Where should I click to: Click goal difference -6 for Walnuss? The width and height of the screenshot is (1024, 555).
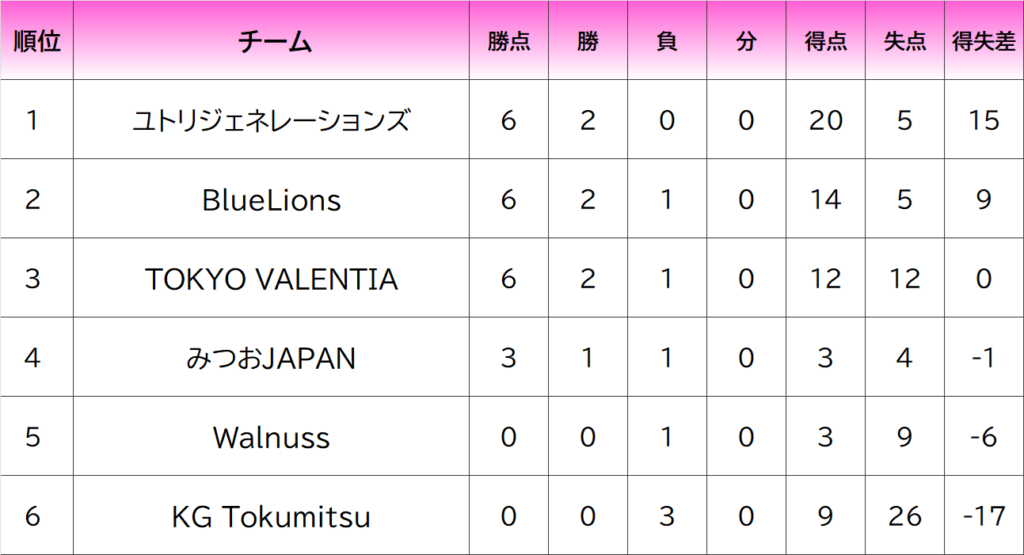click(x=984, y=437)
